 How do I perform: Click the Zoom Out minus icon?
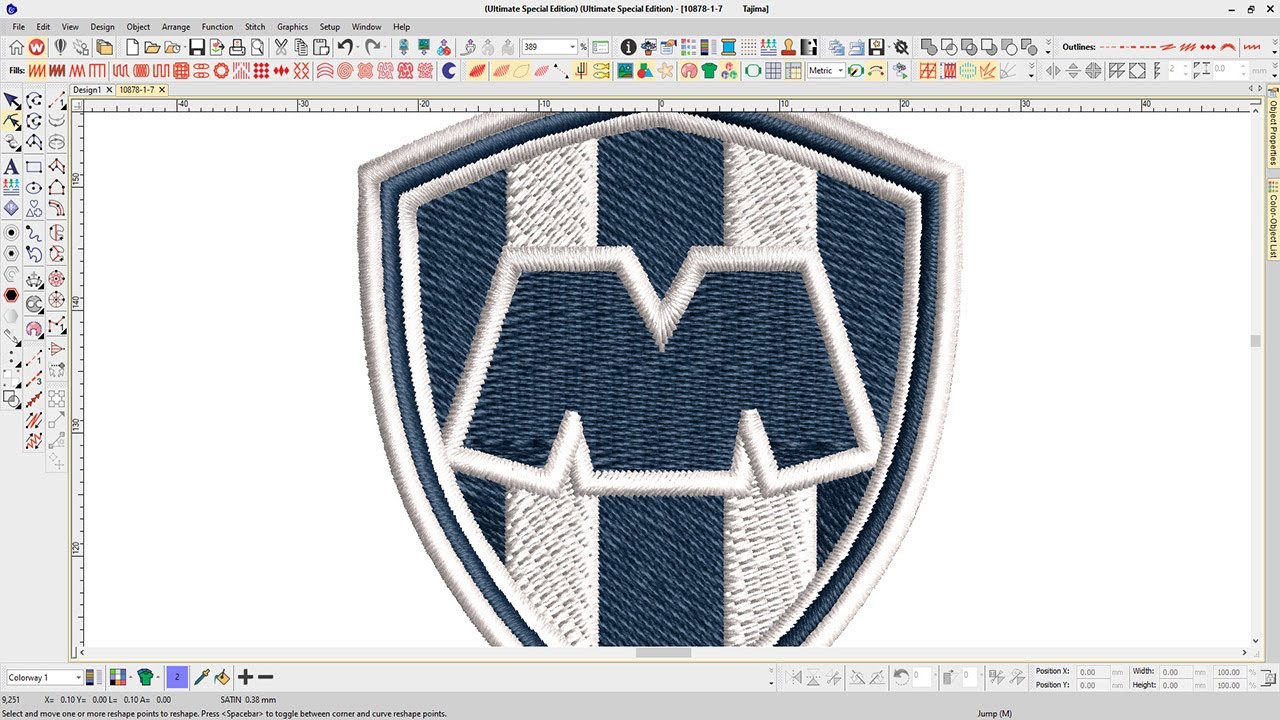[265, 677]
